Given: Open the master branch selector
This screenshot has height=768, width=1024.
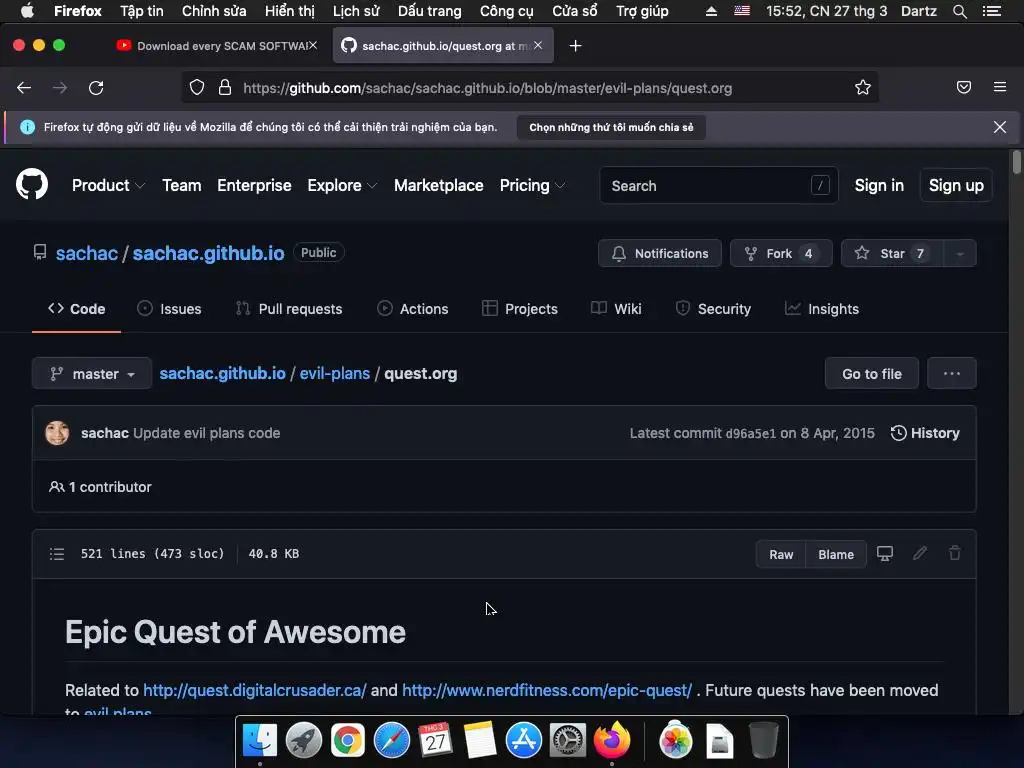Looking at the screenshot, I should point(92,374).
